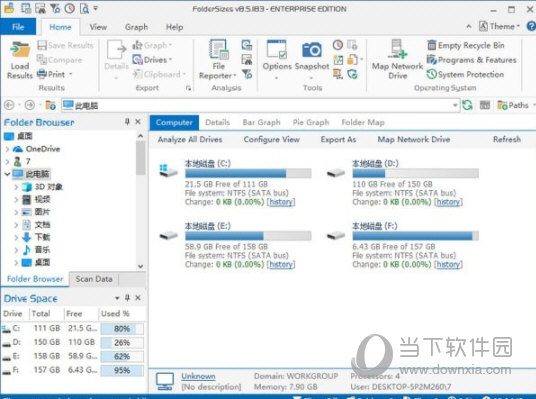
Task: Open the Help ribbon tab
Action: (x=174, y=27)
